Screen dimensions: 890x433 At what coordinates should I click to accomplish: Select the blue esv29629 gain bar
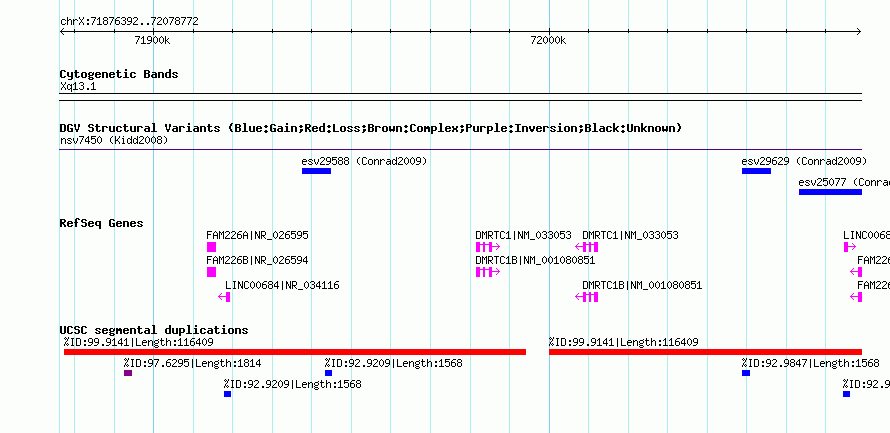pyautogui.click(x=756, y=171)
